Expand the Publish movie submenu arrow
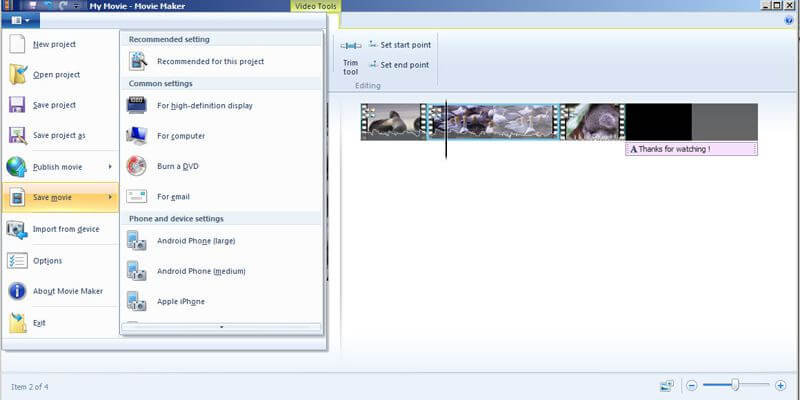800x400 pixels. (x=110, y=167)
